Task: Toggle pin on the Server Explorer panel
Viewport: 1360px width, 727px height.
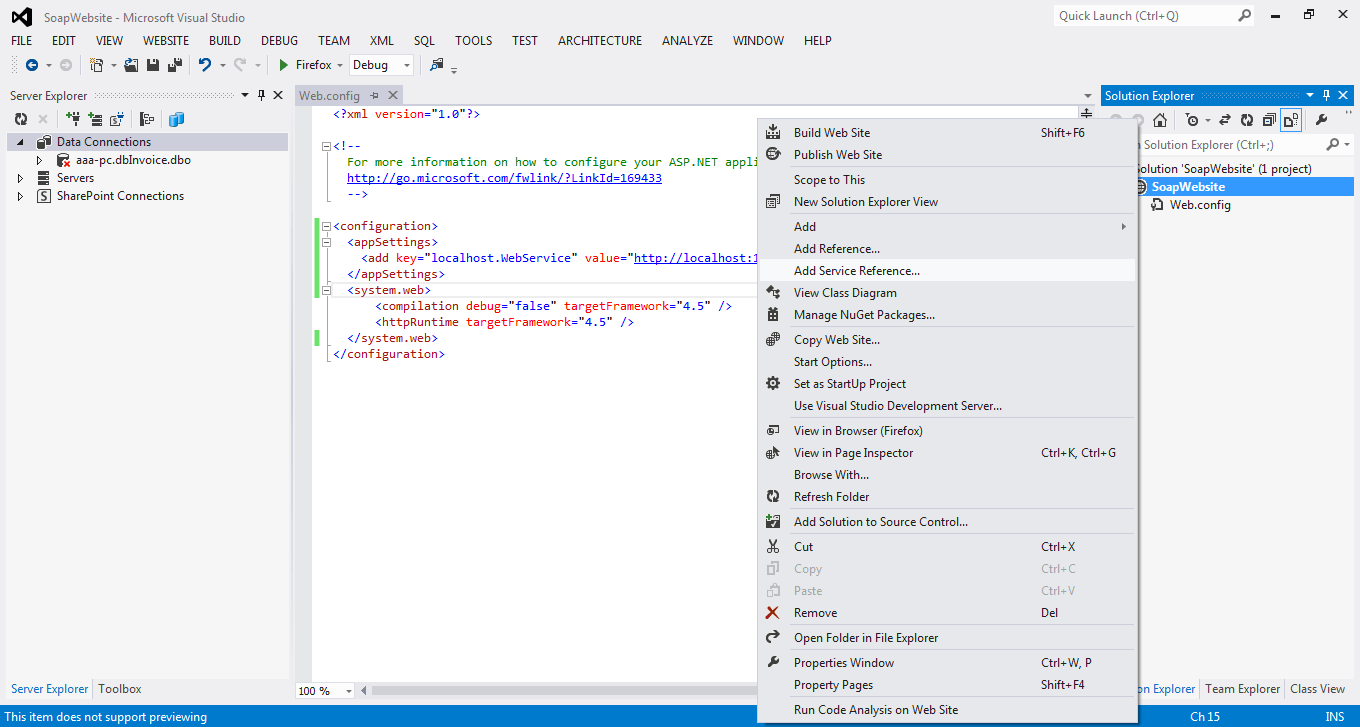Action: click(262, 95)
